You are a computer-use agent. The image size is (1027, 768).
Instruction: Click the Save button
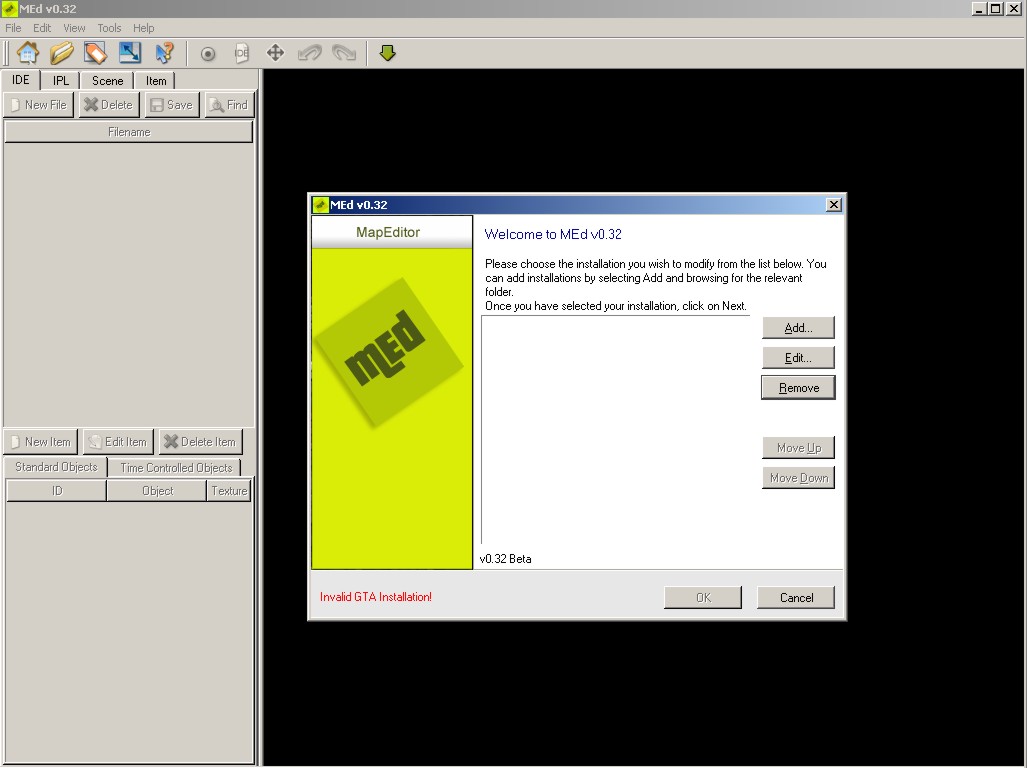[x=172, y=105]
